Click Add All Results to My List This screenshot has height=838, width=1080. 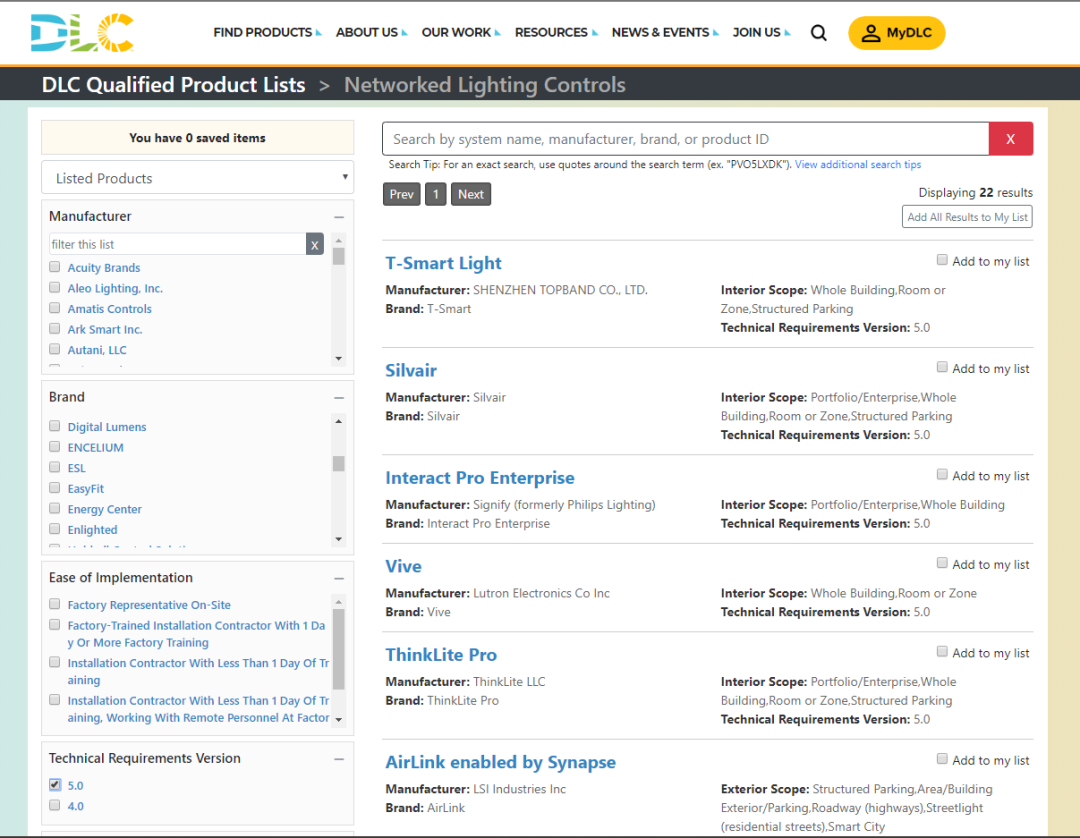click(x=966, y=217)
